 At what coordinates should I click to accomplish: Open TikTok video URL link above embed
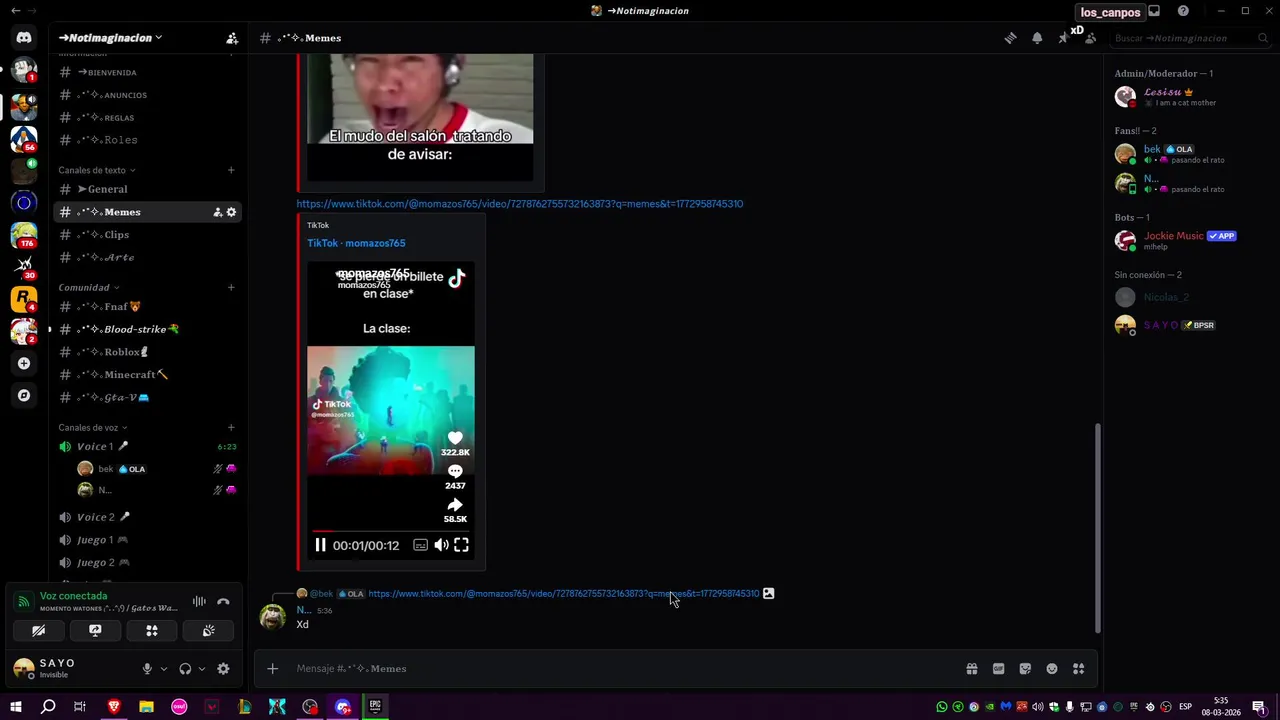519,204
